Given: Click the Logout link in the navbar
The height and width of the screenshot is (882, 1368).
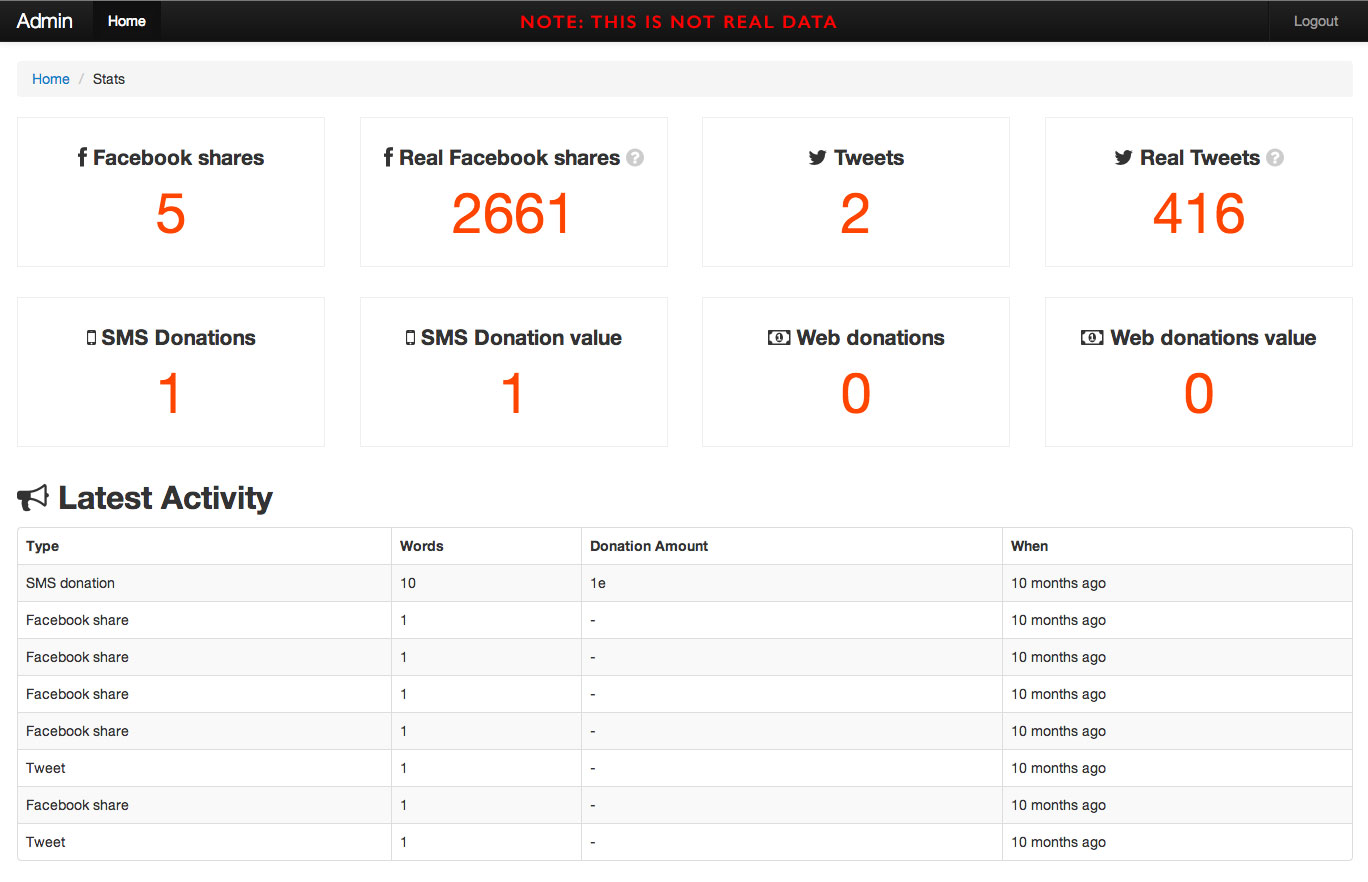Looking at the screenshot, I should (x=1315, y=21).
